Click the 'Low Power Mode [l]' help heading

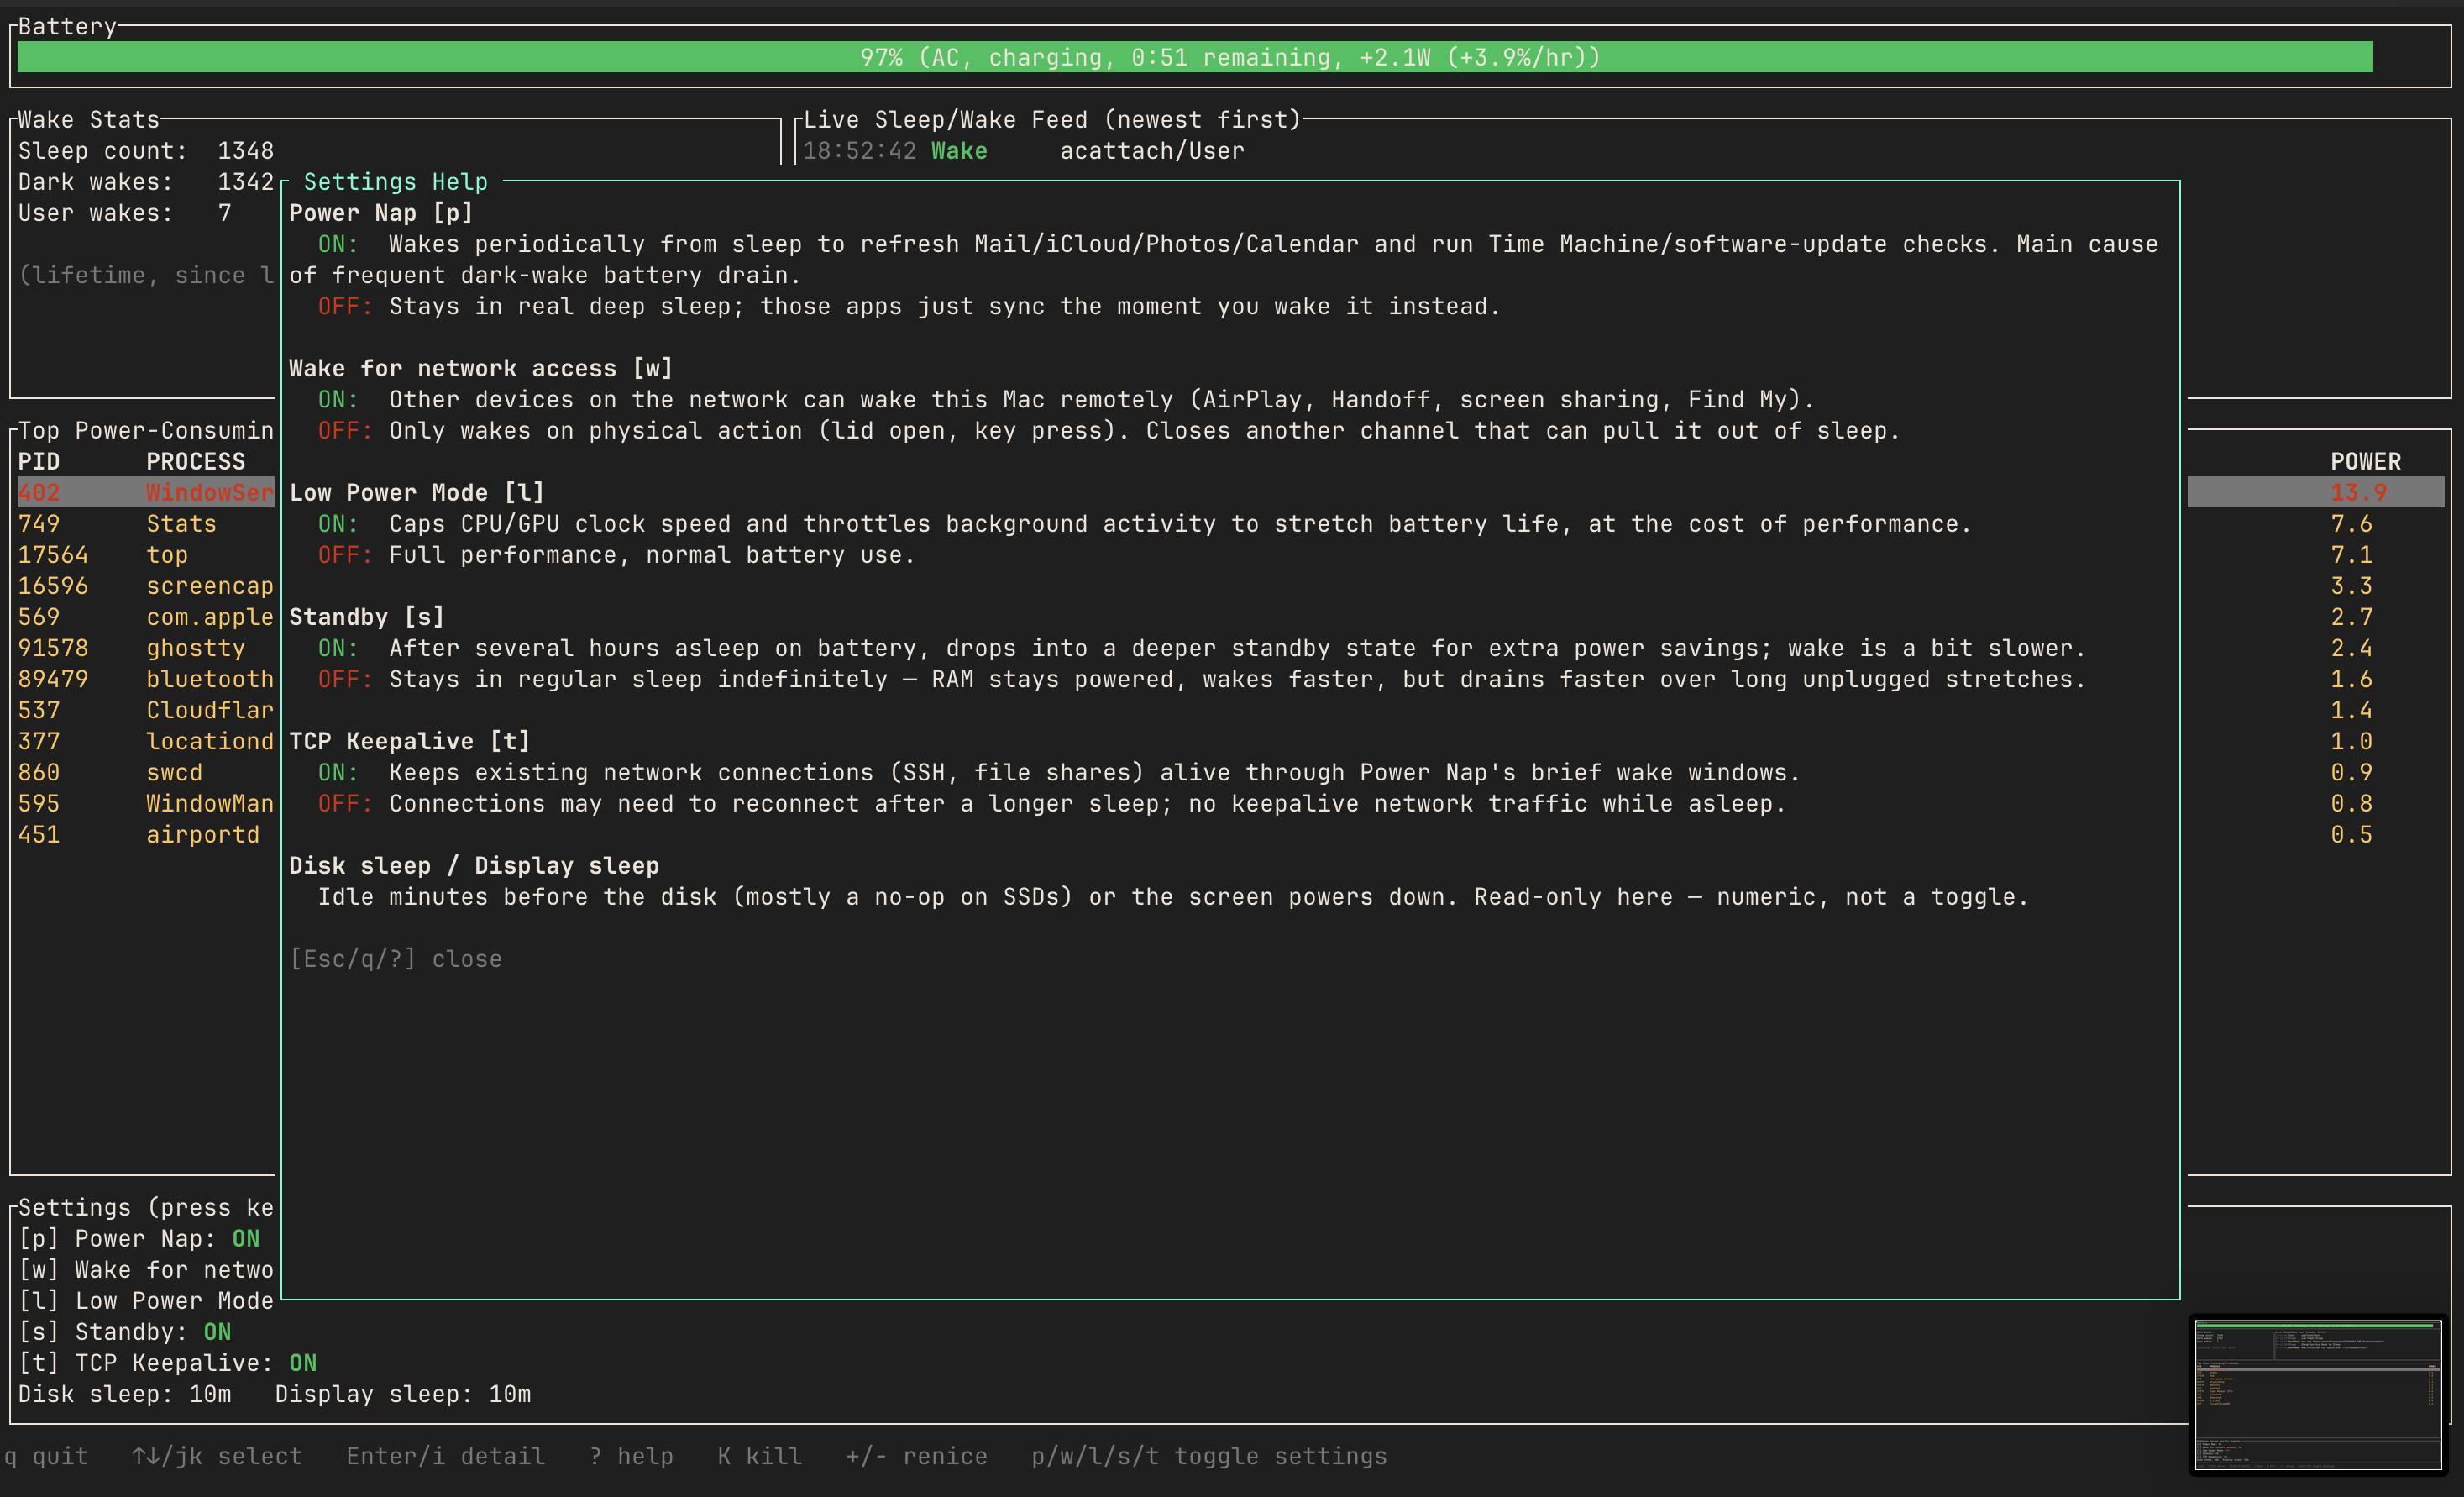417,492
